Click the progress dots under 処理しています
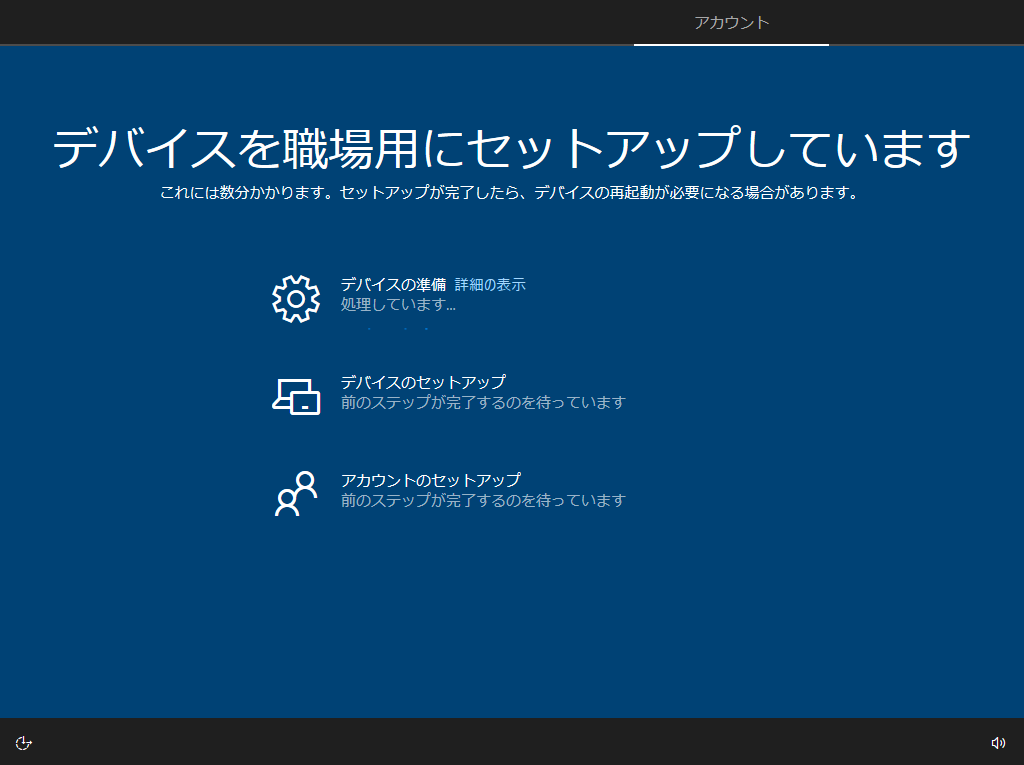Image resolution: width=1024 pixels, height=765 pixels. tap(398, 329)
